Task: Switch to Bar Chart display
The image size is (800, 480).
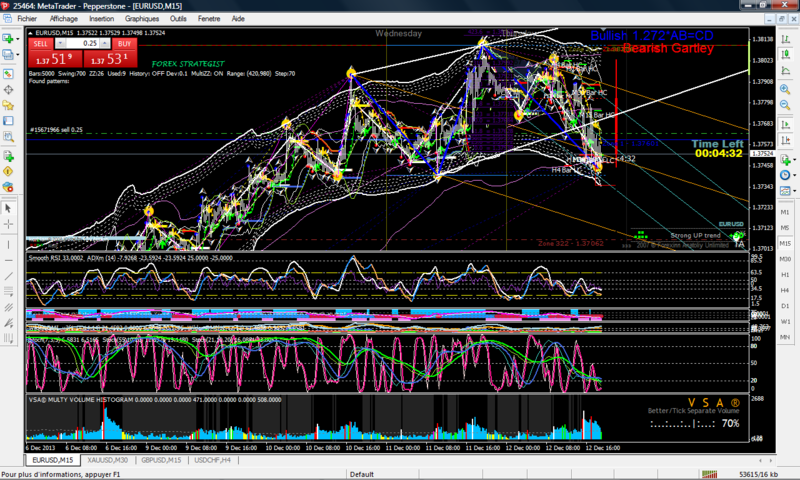Action: tap(786, 39)
